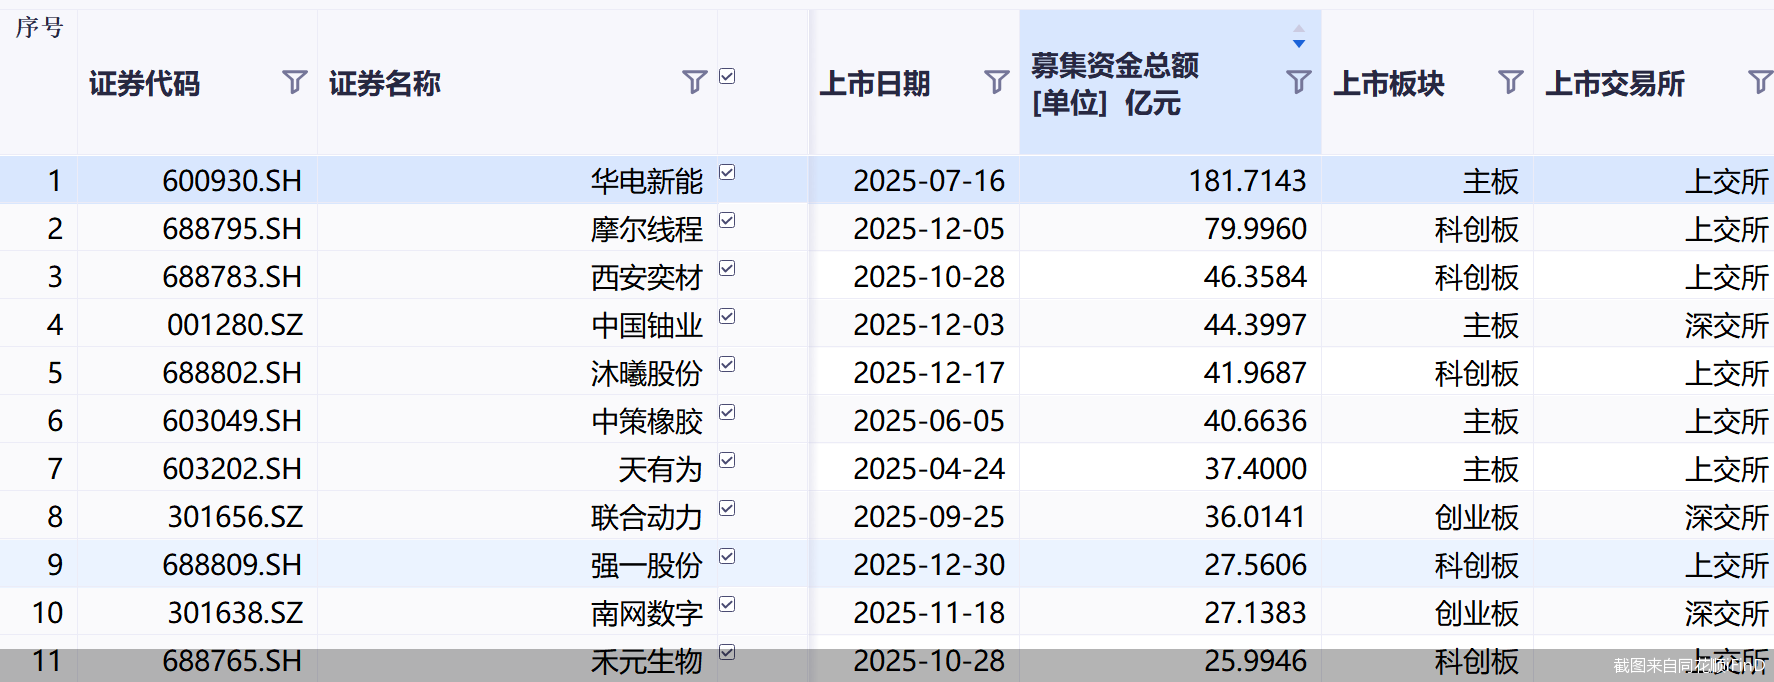Click the 上市交易所 column header
Screen dimensions: 1774x682
[1614, 84]
